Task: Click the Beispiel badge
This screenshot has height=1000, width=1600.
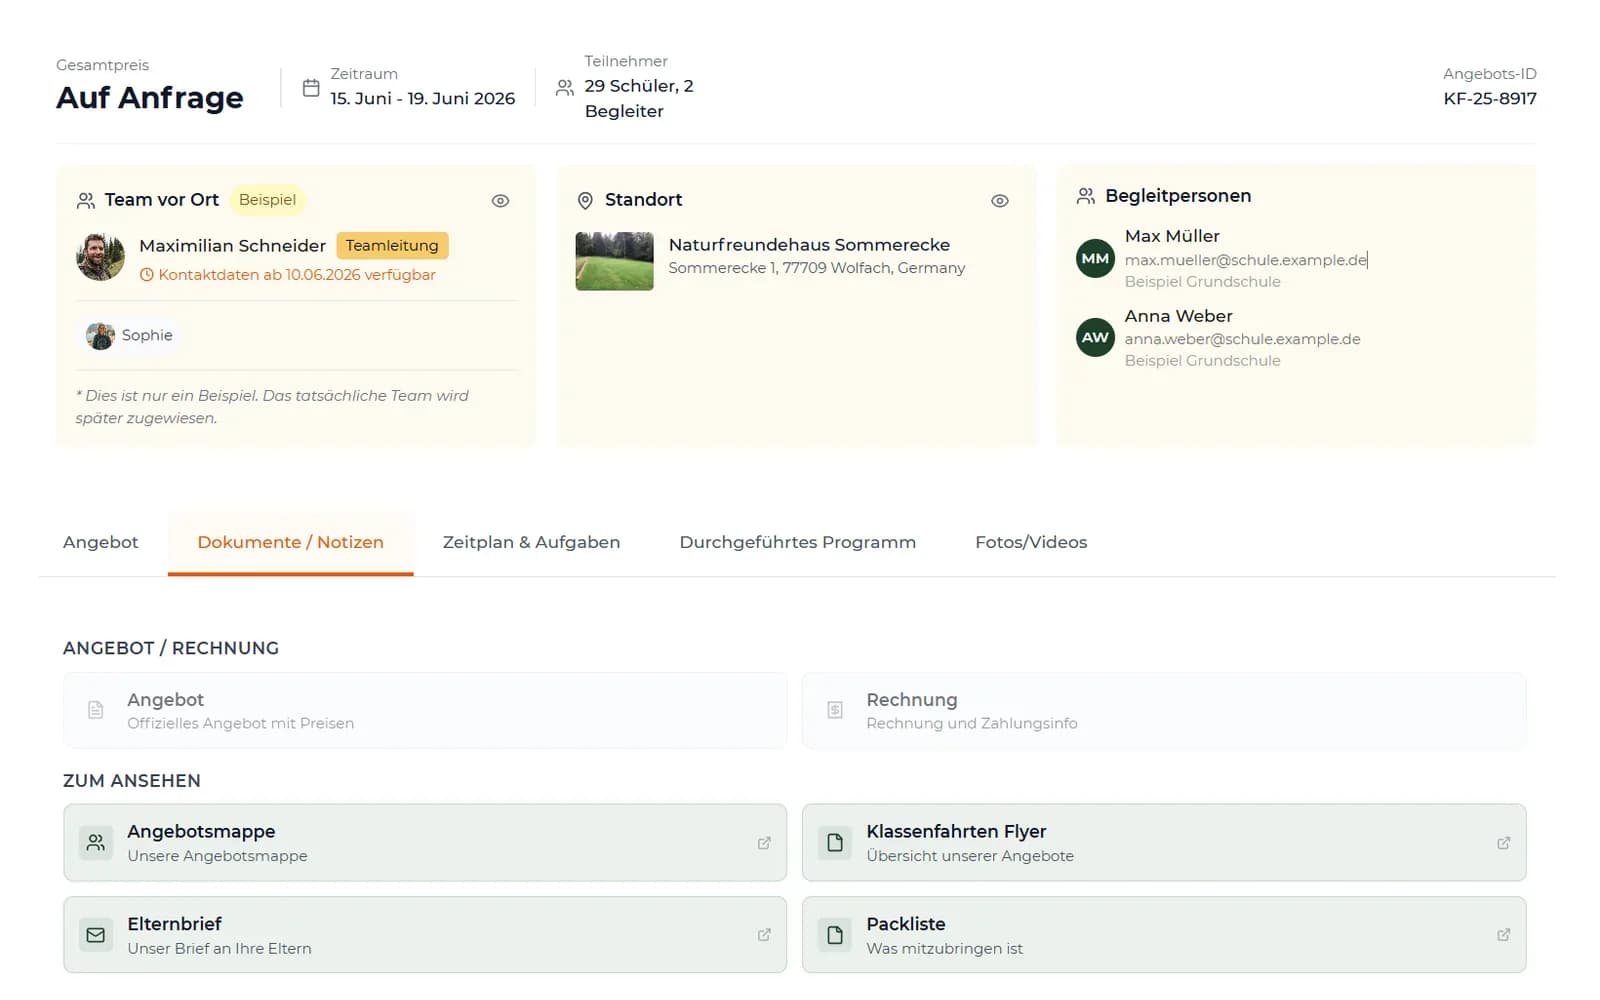Action: (x=267, y=200)
